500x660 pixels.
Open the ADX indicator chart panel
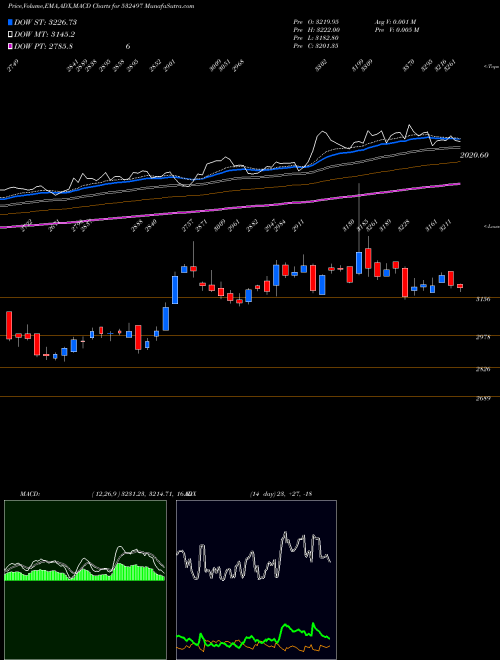(256, 580)
